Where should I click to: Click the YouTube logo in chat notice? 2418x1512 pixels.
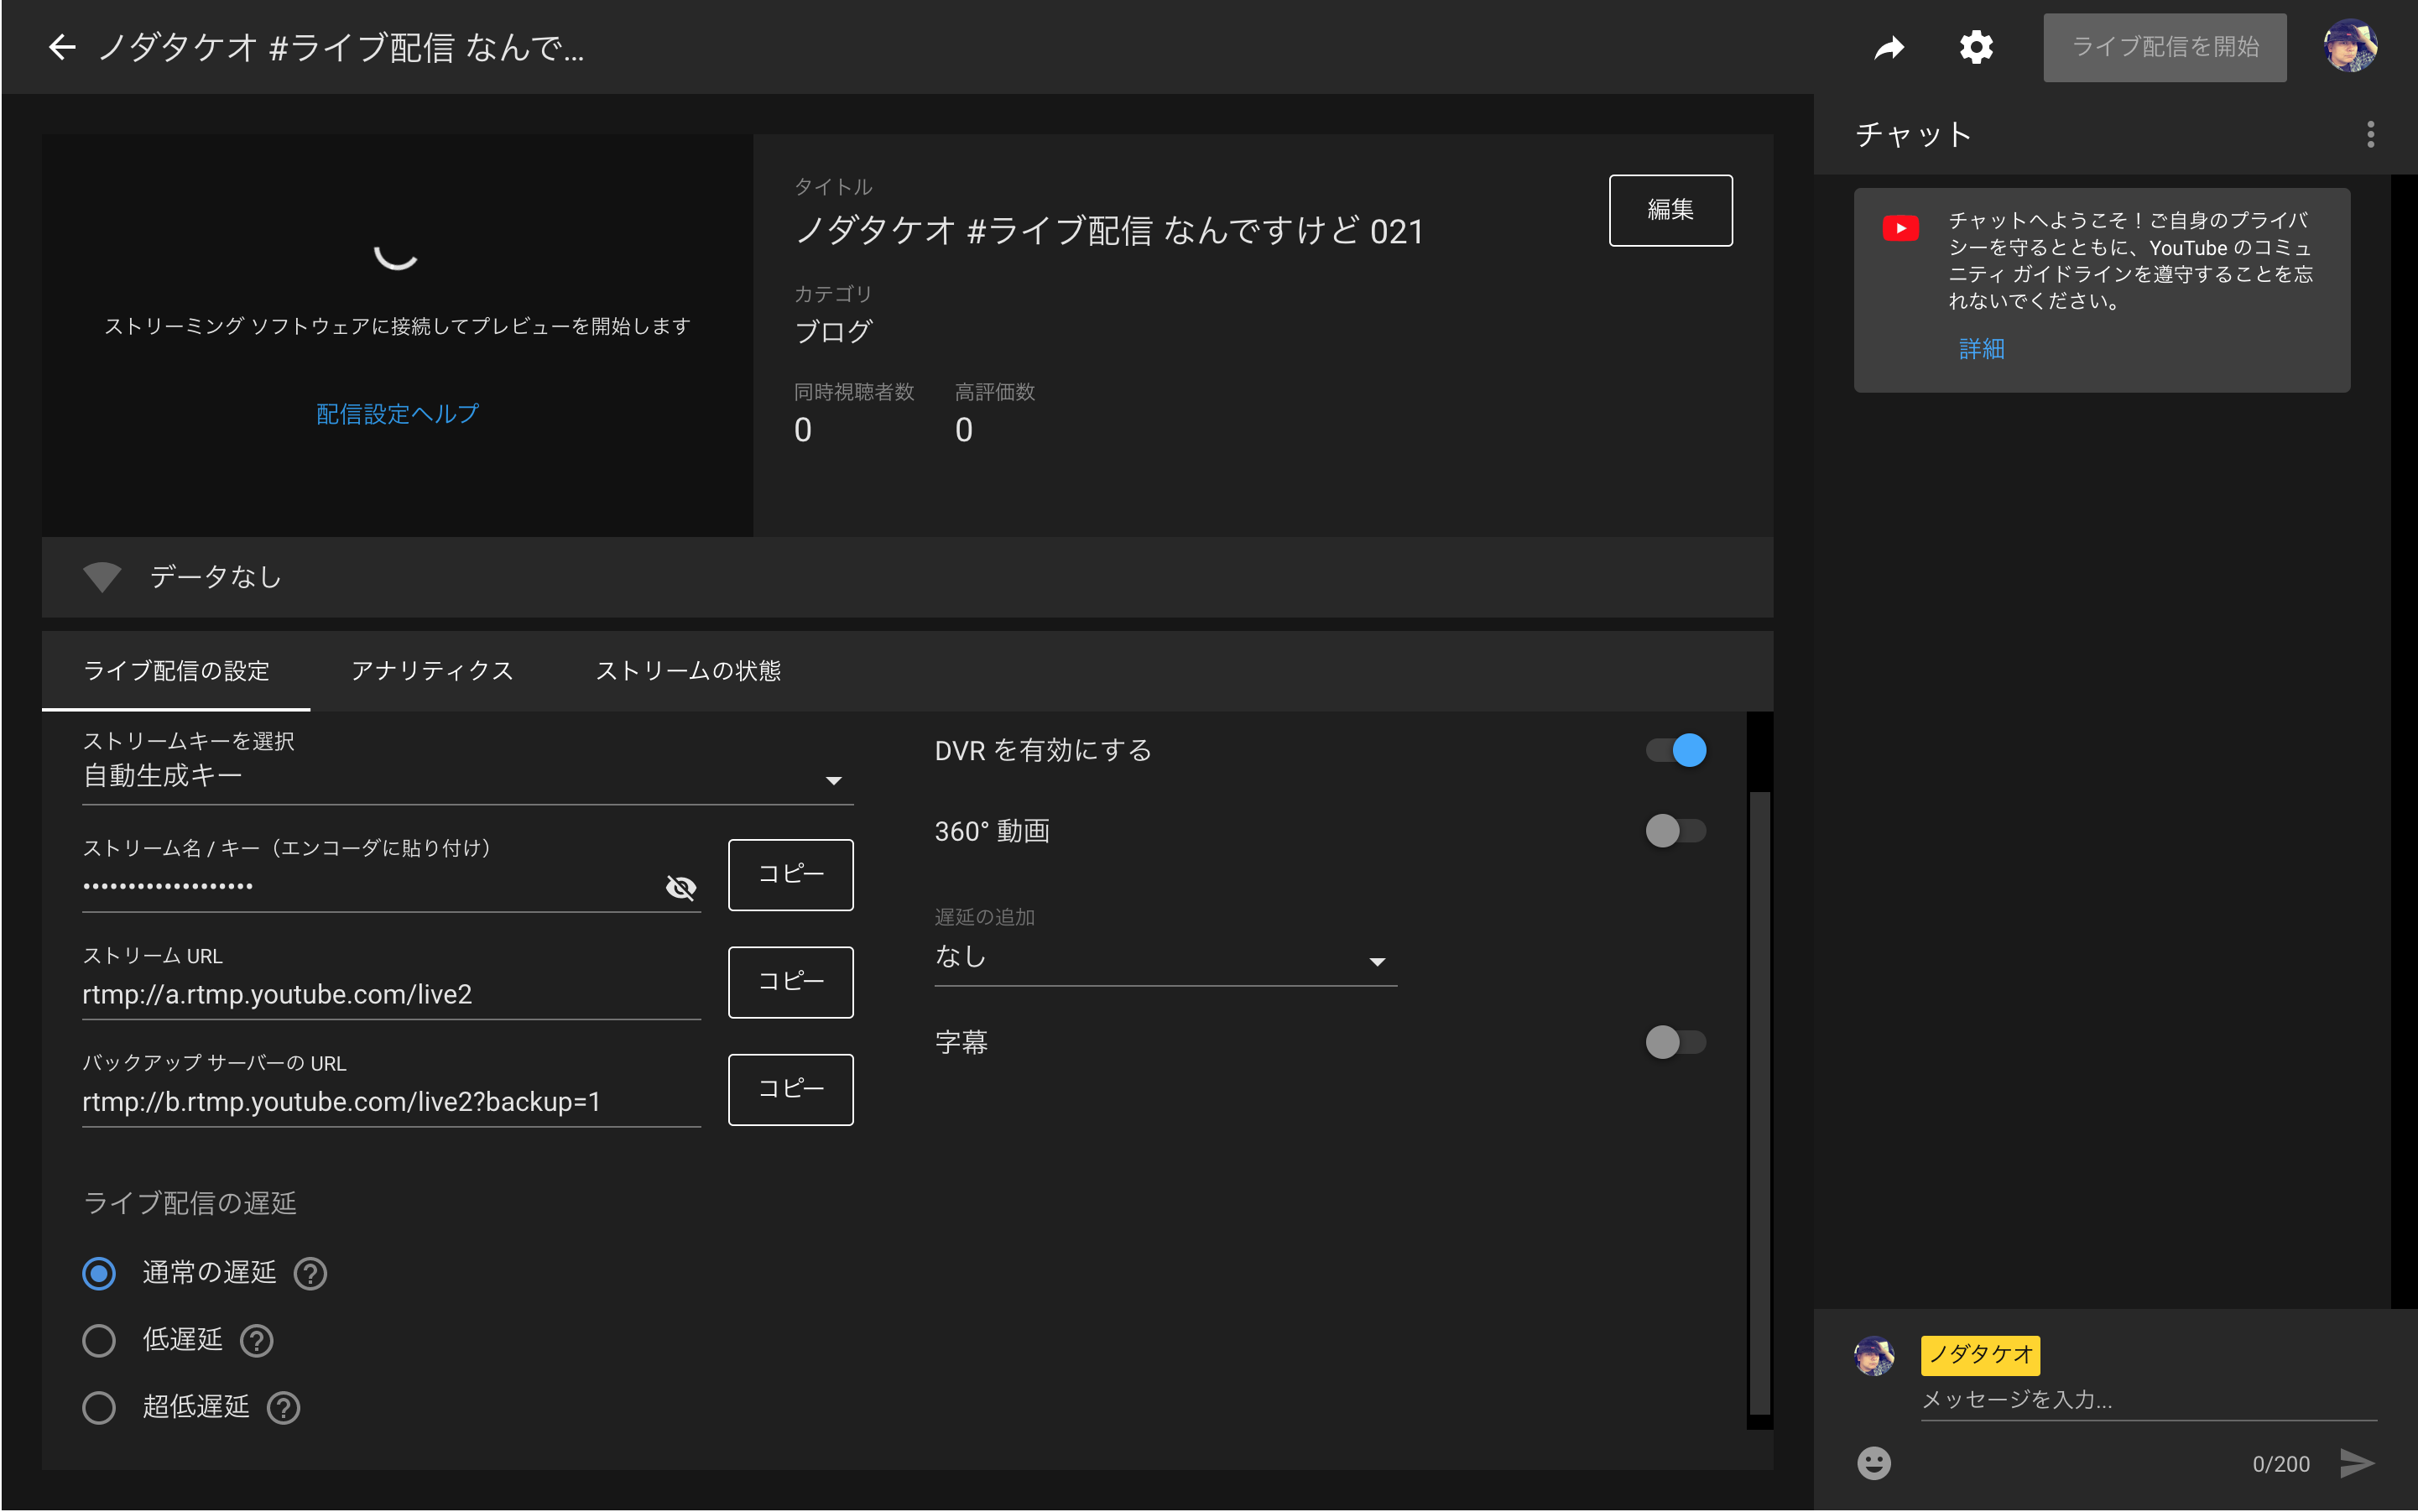1900,228
